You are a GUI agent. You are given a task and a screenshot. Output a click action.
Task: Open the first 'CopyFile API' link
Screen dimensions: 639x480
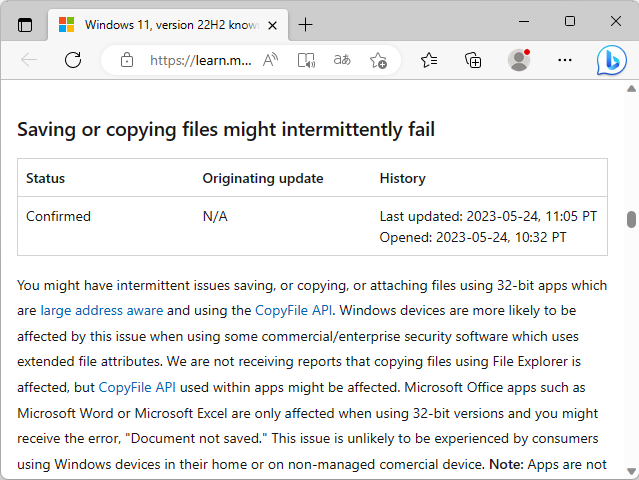(x=293, y=310)
